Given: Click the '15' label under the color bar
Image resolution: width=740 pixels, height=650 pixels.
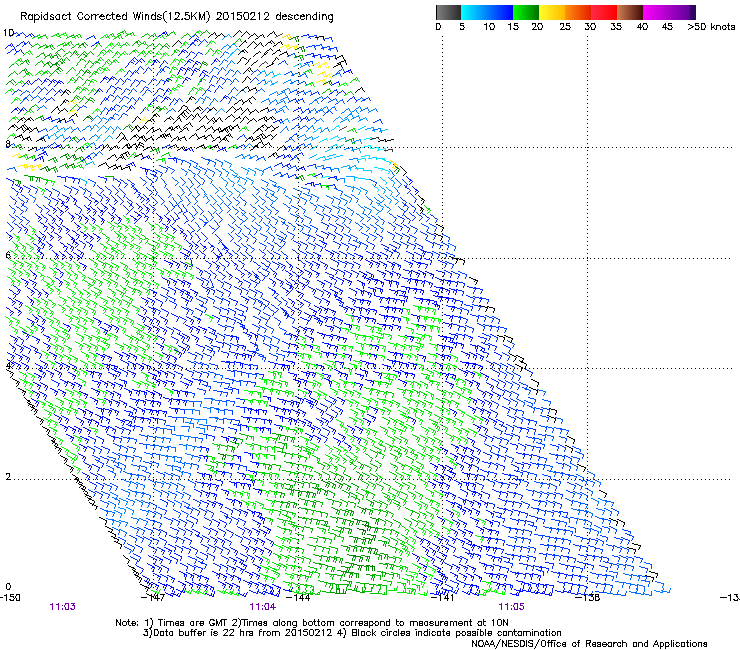Looking at the screenshot, I should [x=513, y=27].
